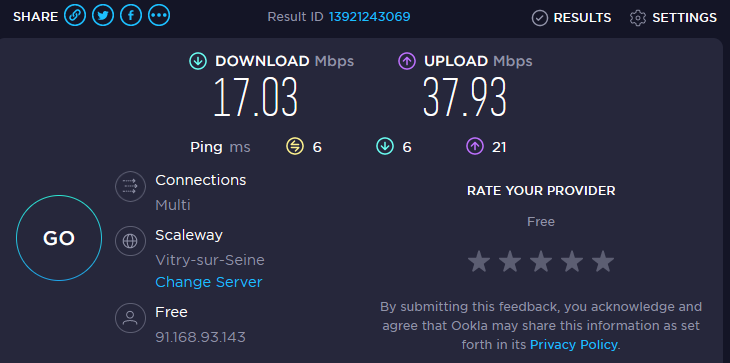730x363 pixels.
Task: Open the Privacy Policy link
Action: tap(574, 345)
